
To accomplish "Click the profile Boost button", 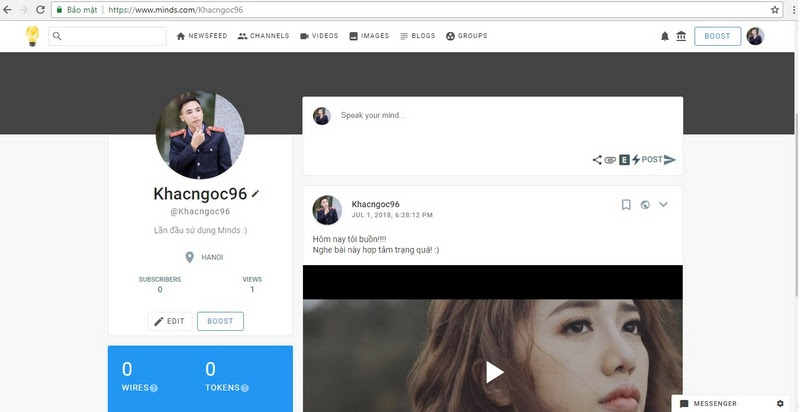I will pos(220,321).
